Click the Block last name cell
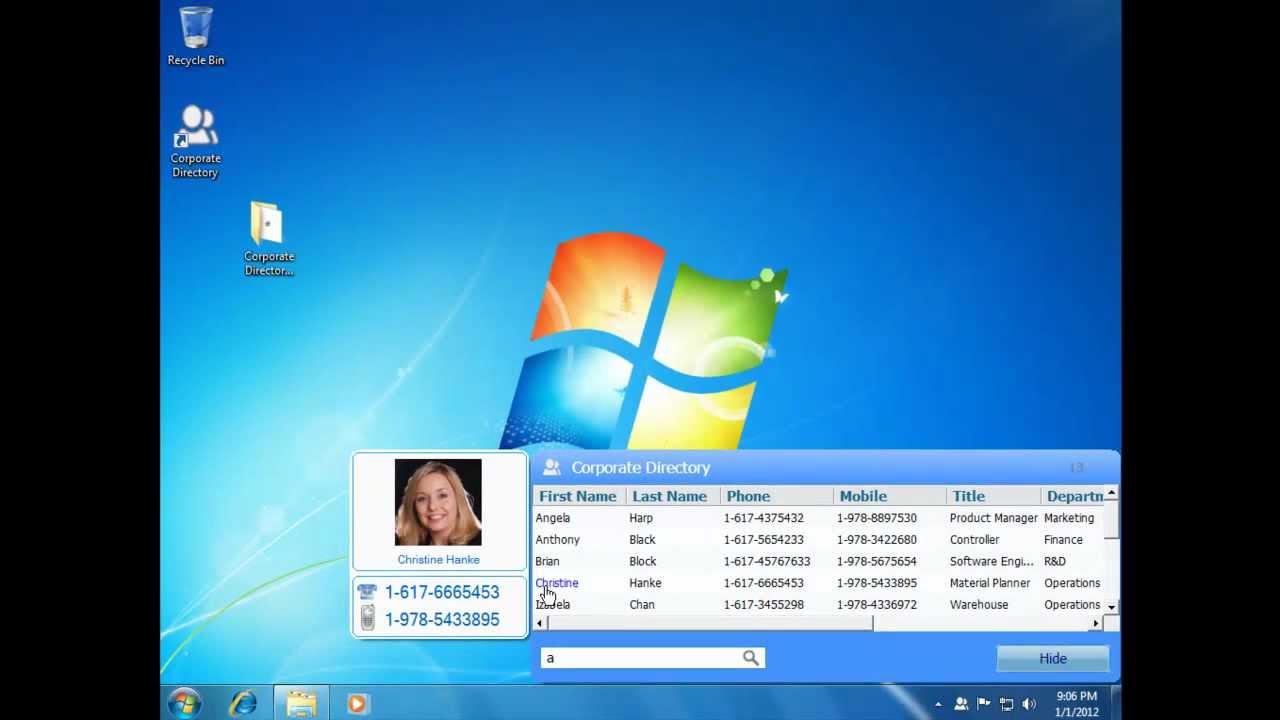This screenshot has height=720, width=1280. tap(642, 562)
